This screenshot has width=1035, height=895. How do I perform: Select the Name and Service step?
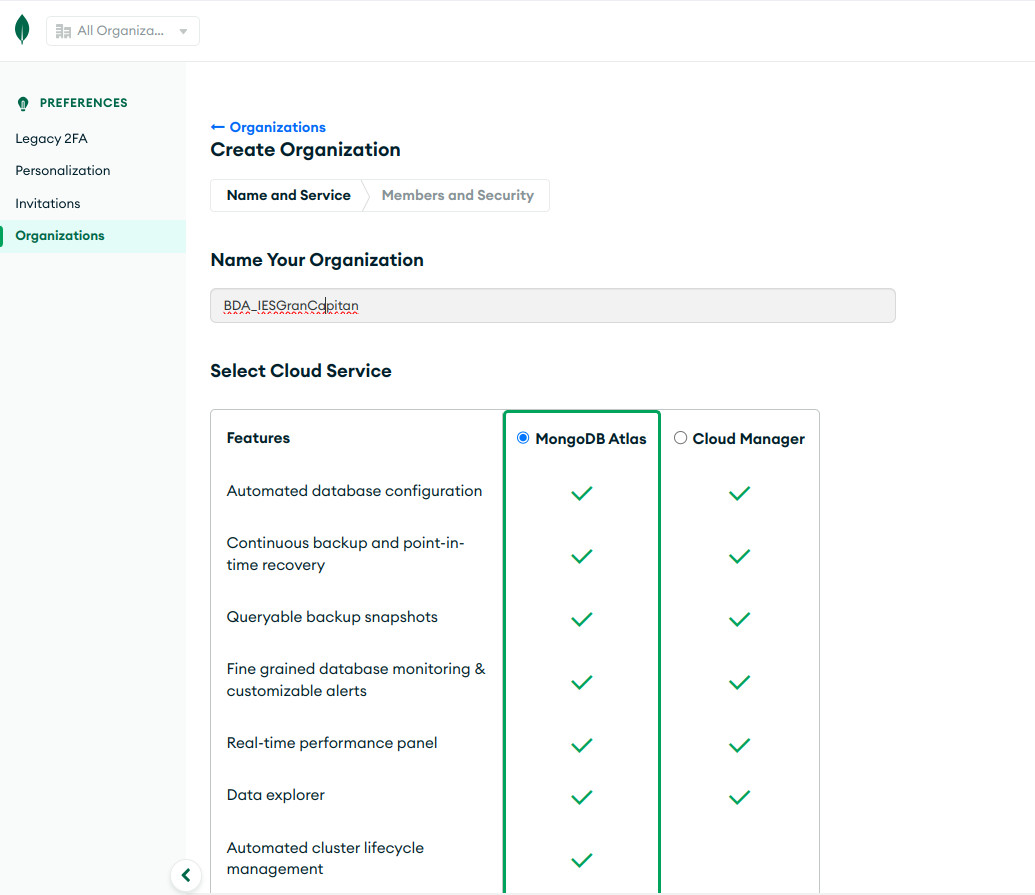(288, 195)
